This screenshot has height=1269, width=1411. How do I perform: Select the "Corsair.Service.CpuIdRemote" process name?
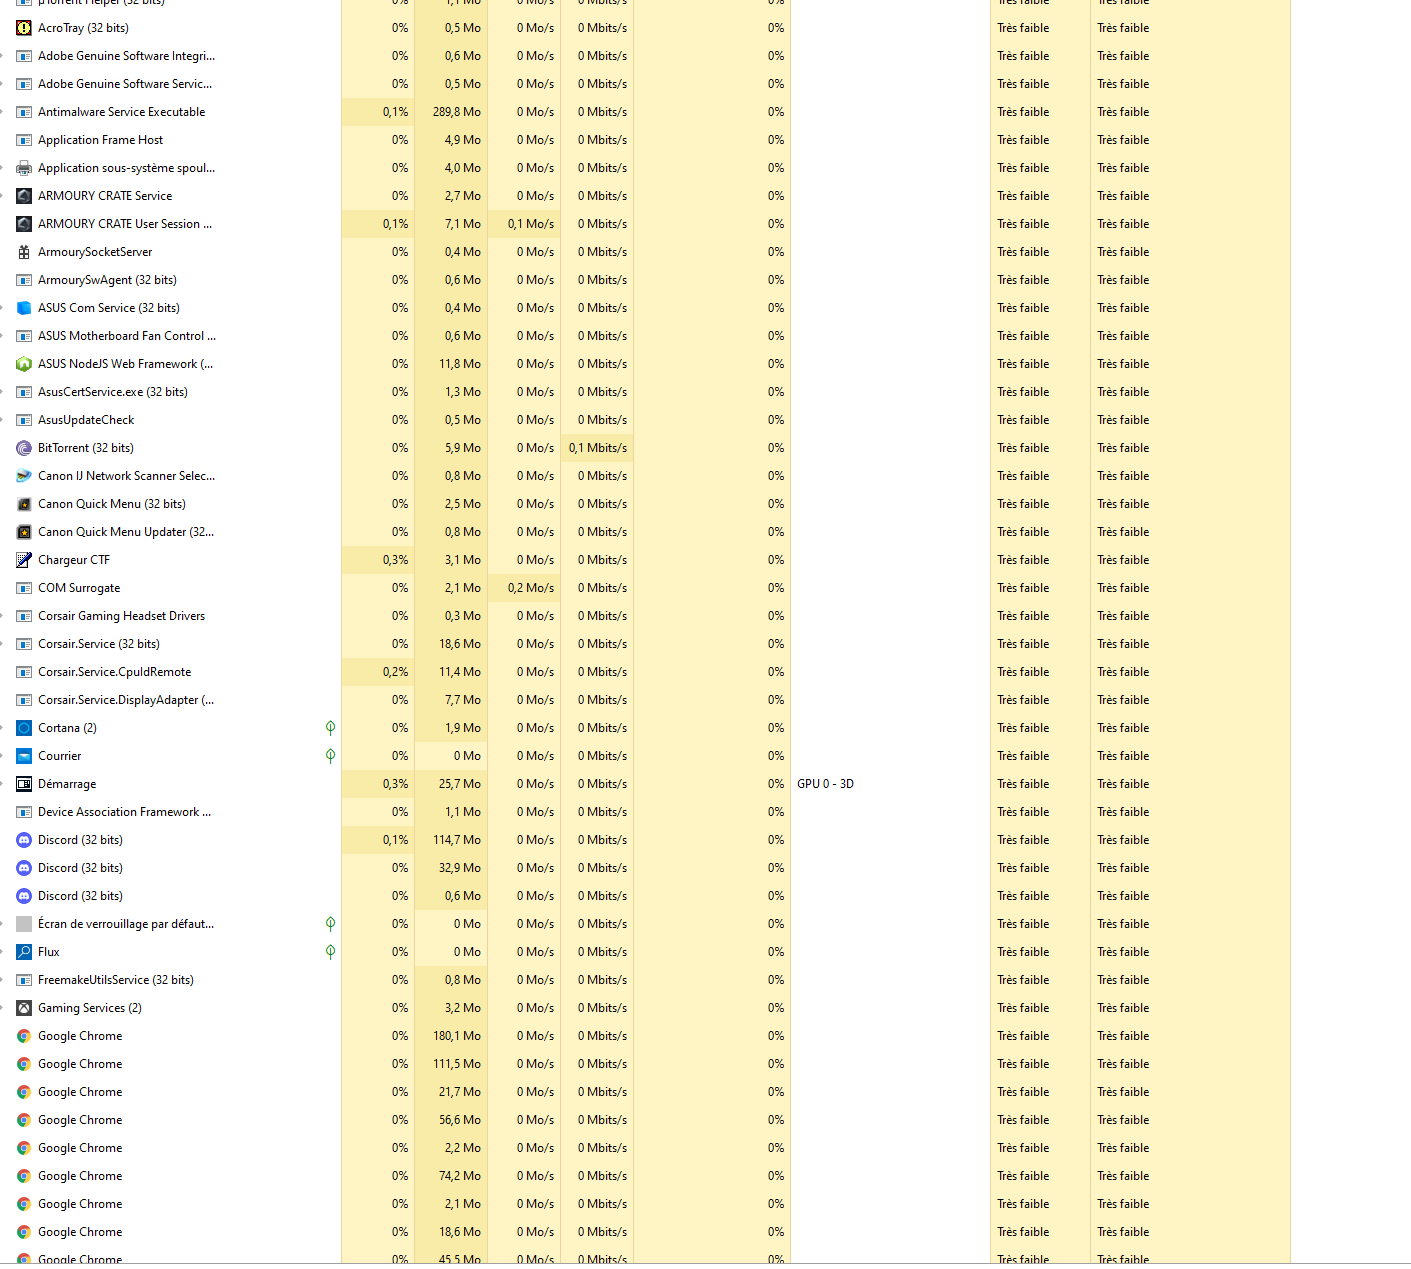114,672
